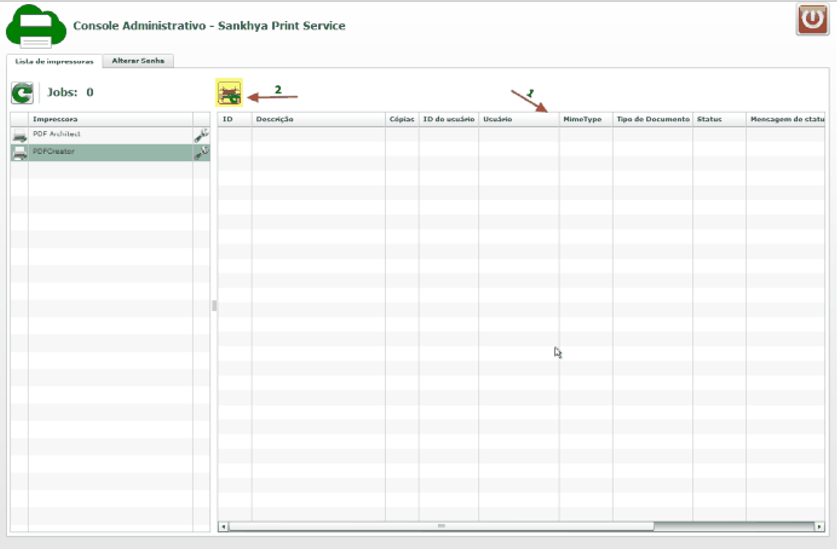Sort jobs by ID column header
This screenshot has height=549, width=837.
(235, 119)
